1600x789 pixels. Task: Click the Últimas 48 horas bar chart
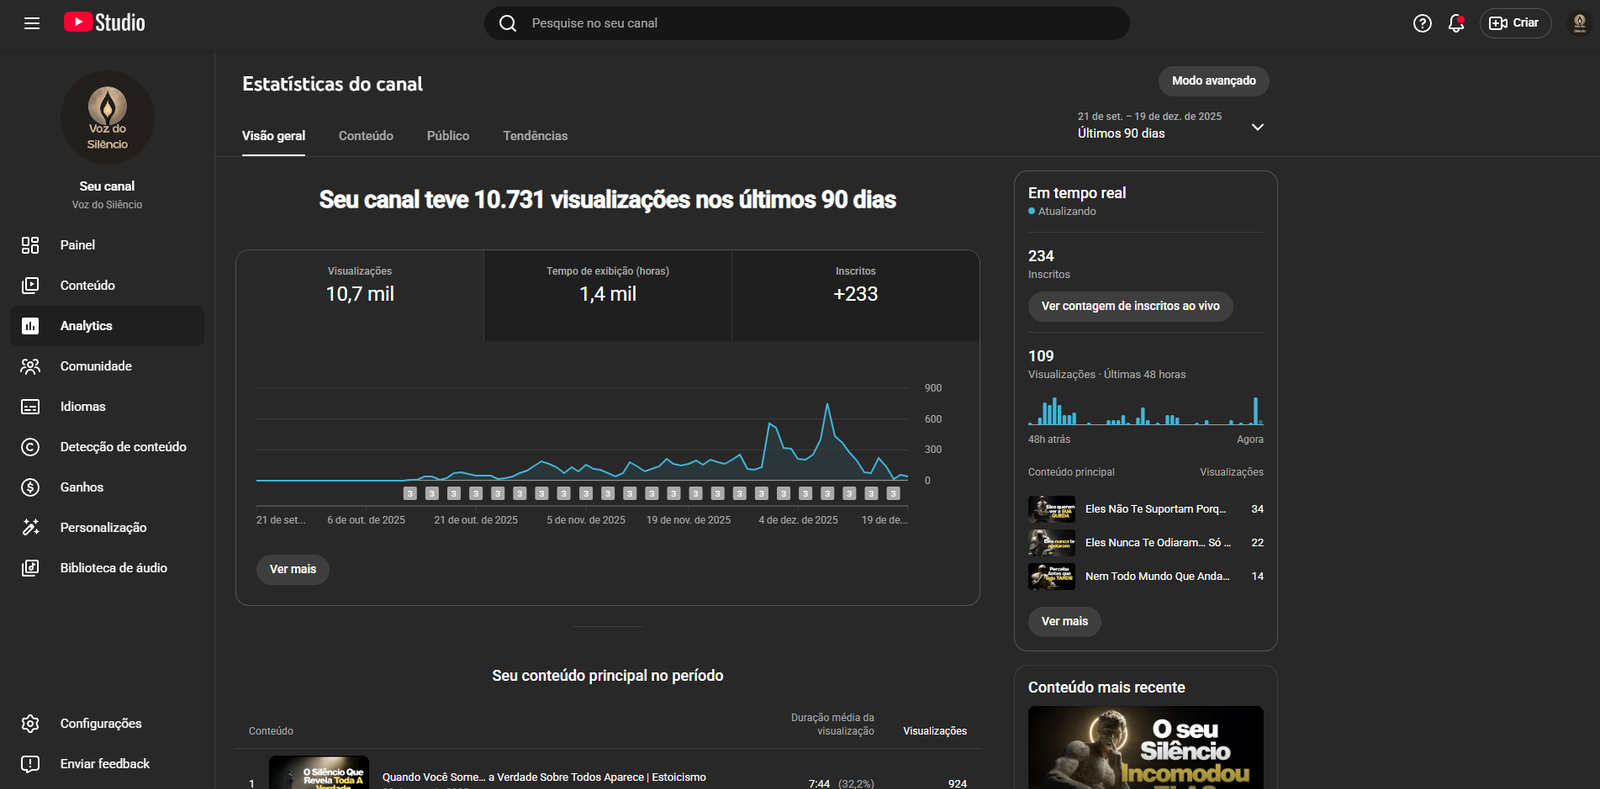[1146, 410]
